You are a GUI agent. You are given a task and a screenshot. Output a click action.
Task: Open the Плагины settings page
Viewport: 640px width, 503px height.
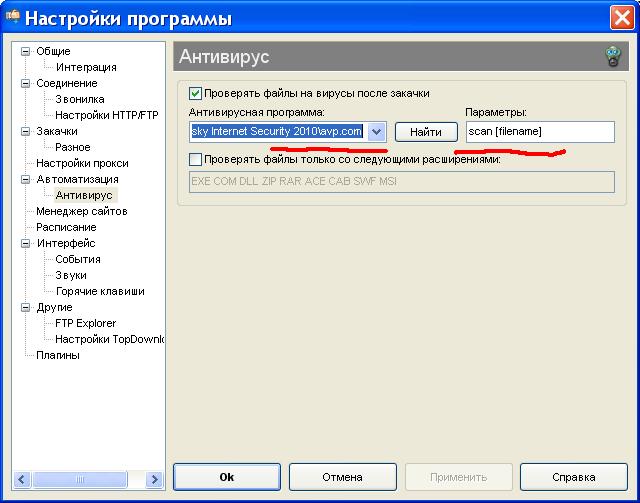pyautogui.click(x=58, y=356)
